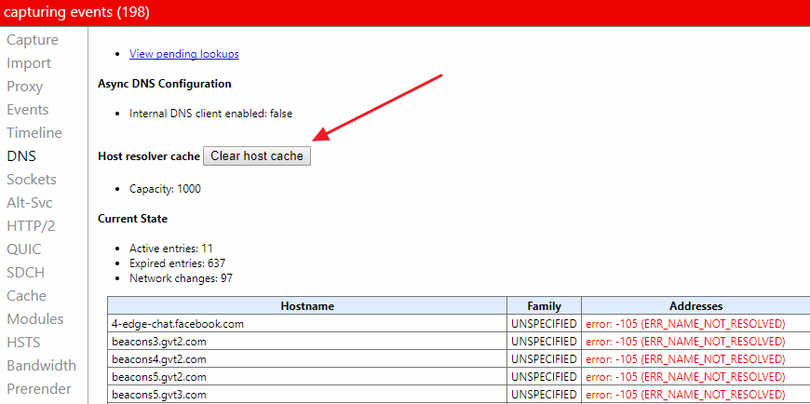This screenshot has height=404, width=810.
Task: Select the Prerender sidebar item
Action: click(x=40, y=388)
